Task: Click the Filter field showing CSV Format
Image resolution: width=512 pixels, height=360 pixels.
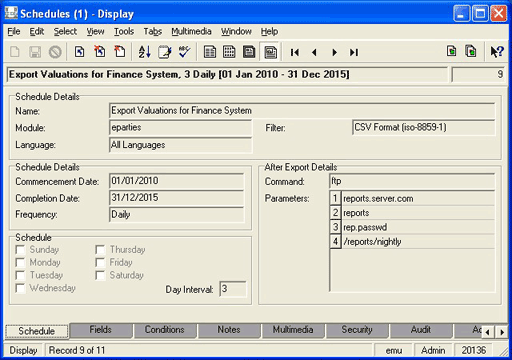Action: [x=423, y=128]
